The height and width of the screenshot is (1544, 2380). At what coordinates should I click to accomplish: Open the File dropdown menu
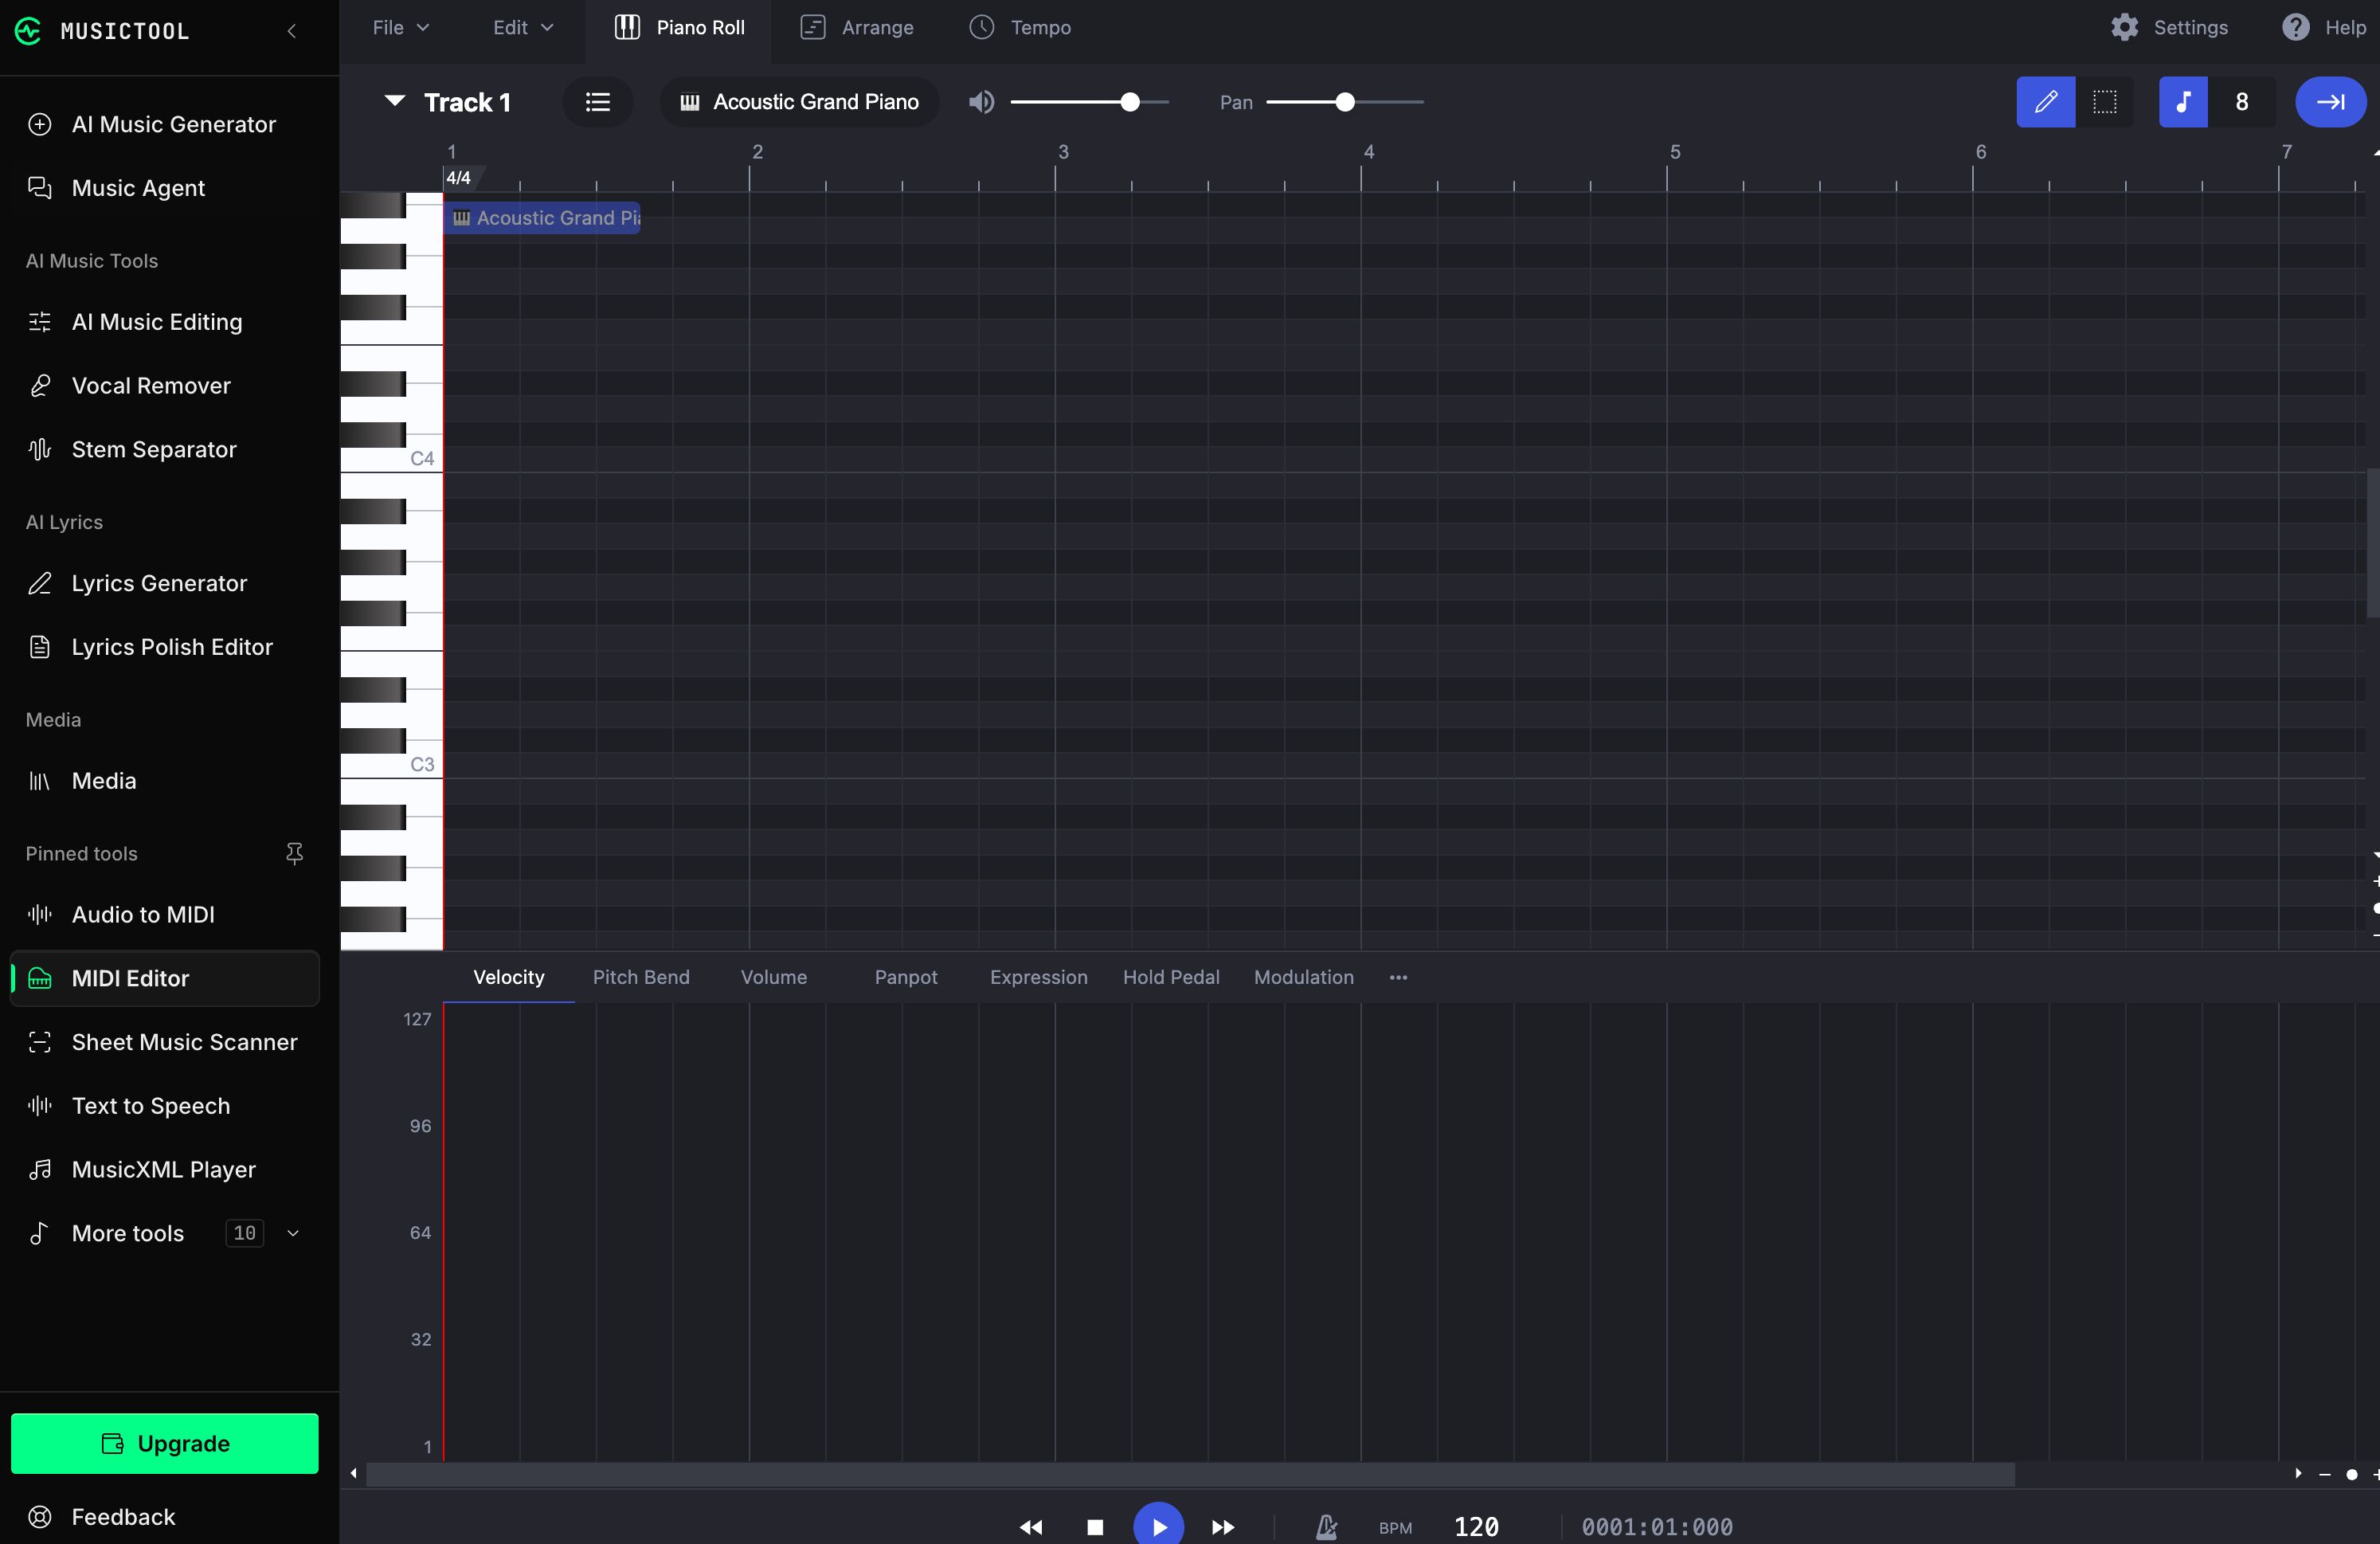[x=400, y=27]
